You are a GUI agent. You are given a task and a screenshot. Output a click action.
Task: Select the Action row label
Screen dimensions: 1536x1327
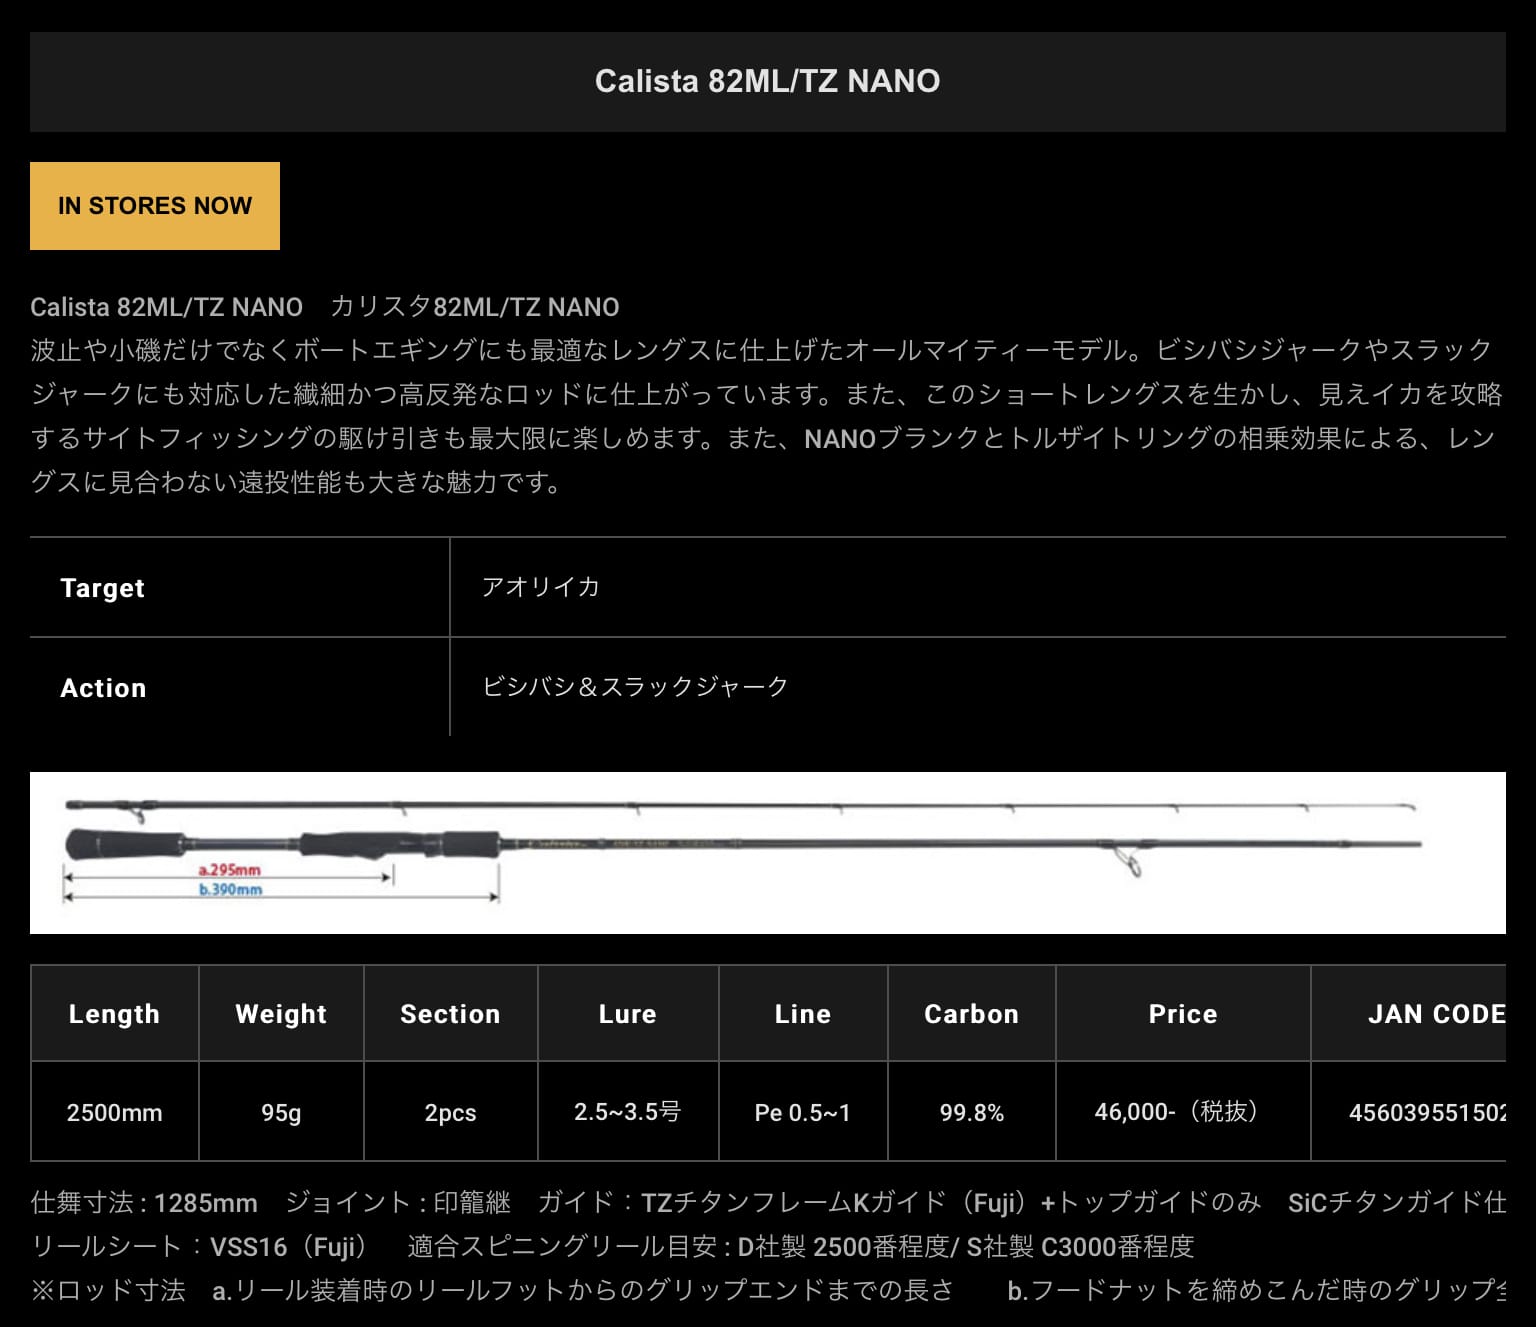(103, 687)
